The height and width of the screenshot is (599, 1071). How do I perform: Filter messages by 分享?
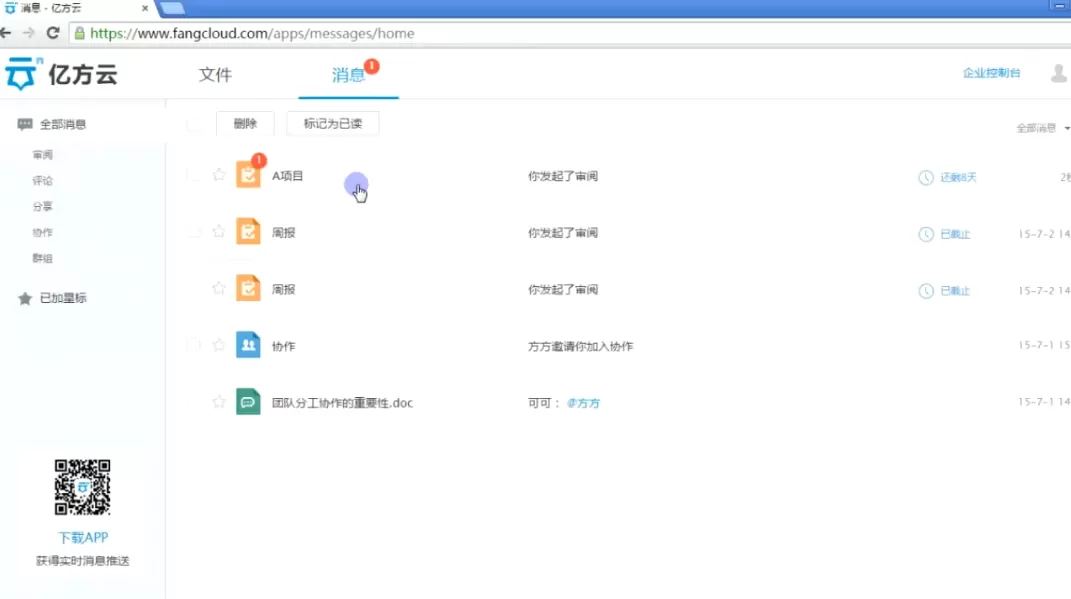[42, 207]
